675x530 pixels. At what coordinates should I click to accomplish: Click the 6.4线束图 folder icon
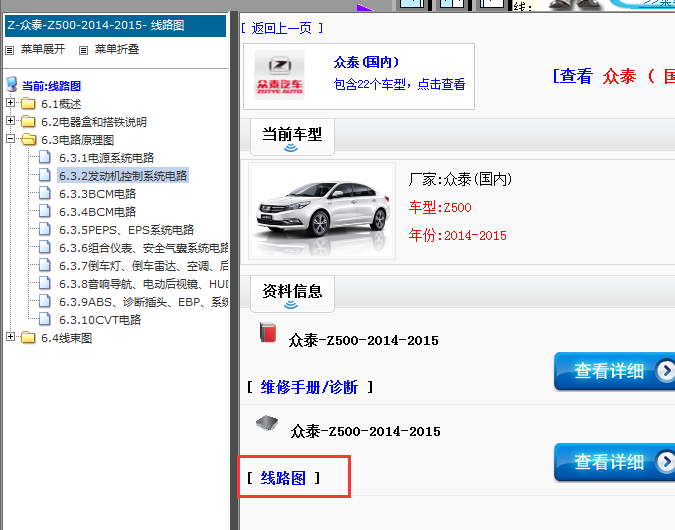28,338
